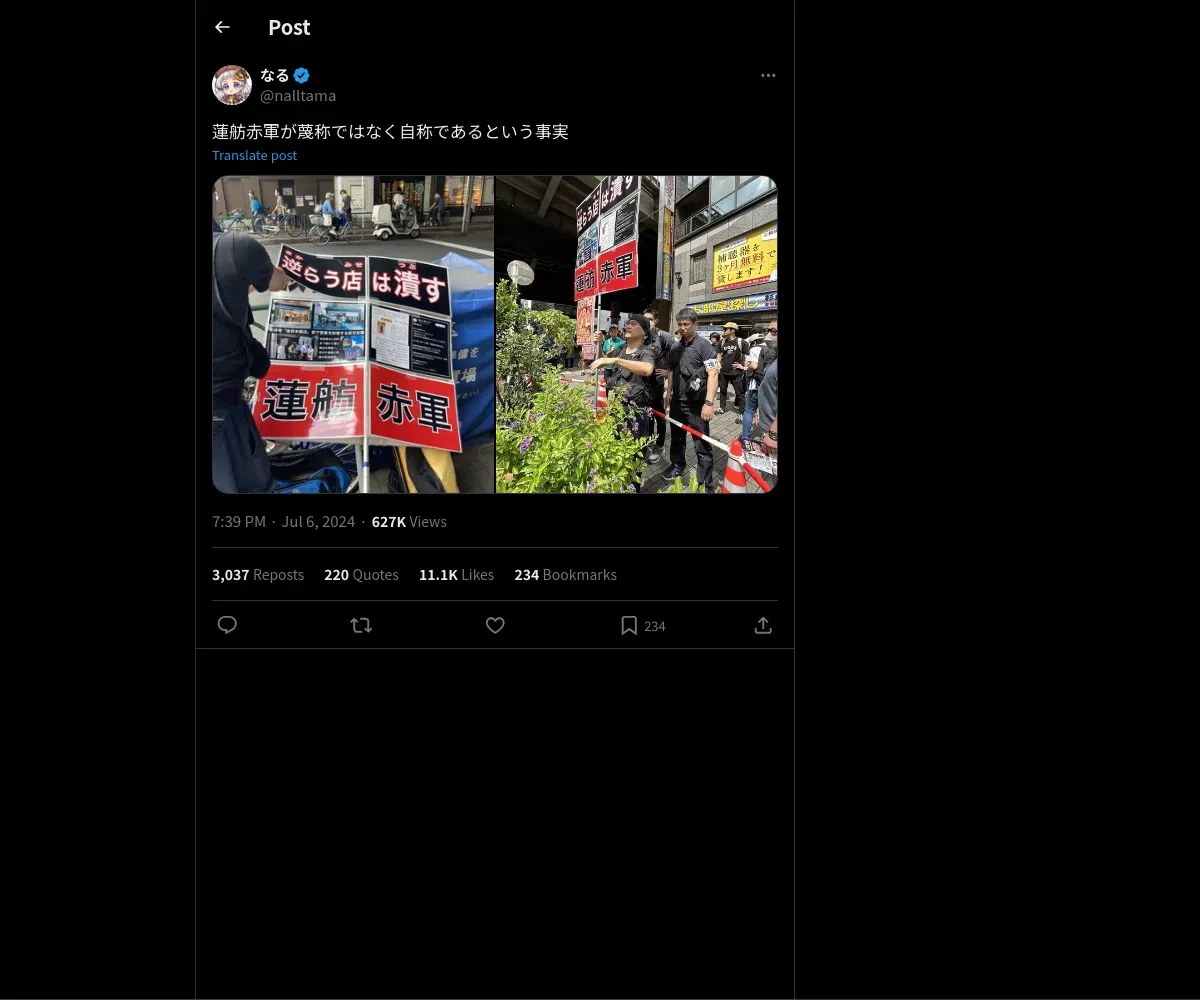
Task: Open the right street crowd photo
Action: click(x=637, y=335)
